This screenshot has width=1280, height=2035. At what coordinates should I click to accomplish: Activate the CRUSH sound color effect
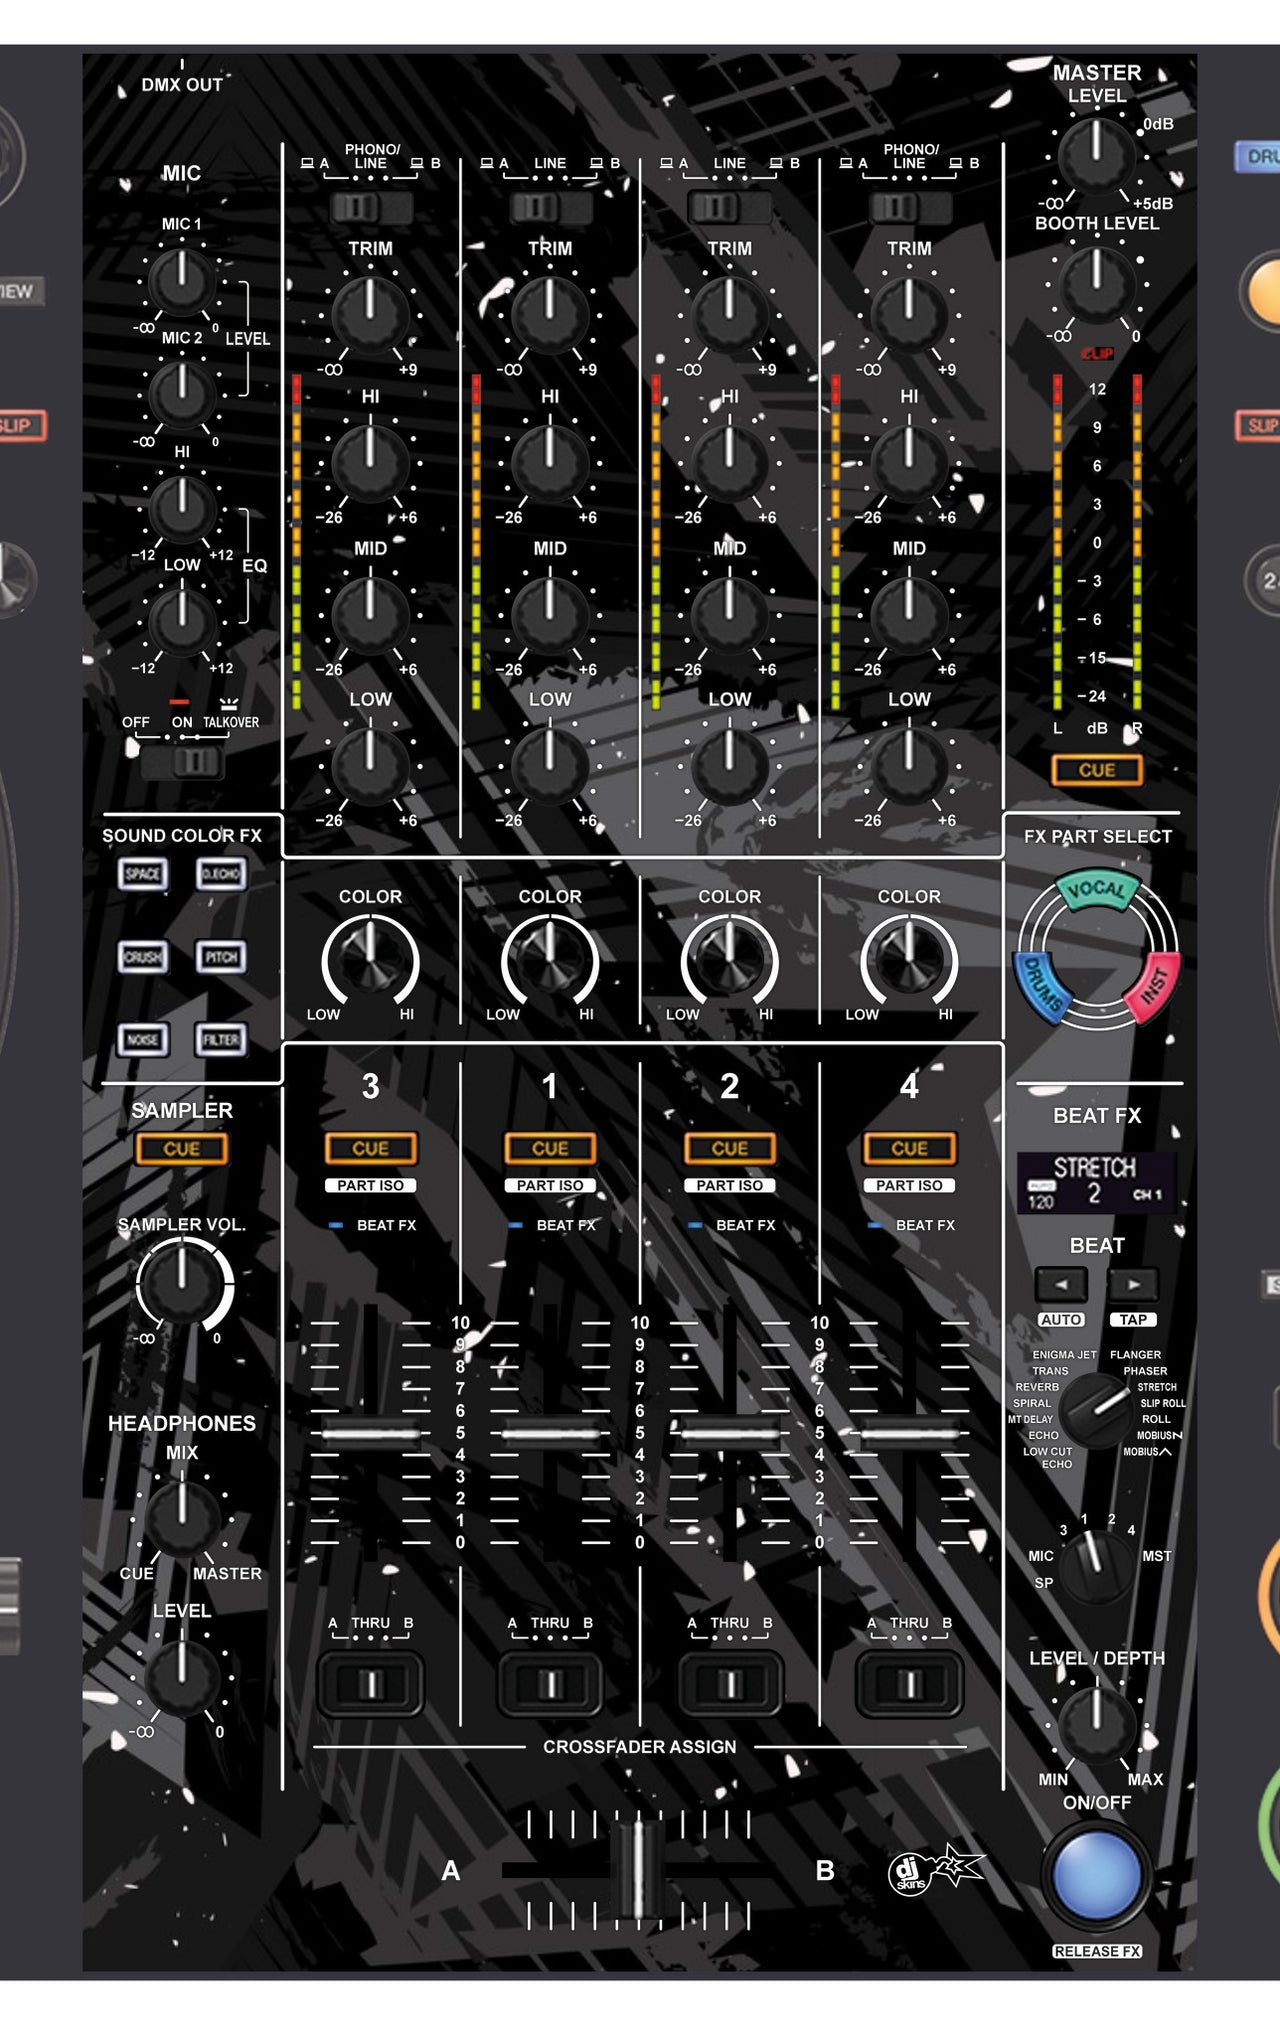coord(143,957)
